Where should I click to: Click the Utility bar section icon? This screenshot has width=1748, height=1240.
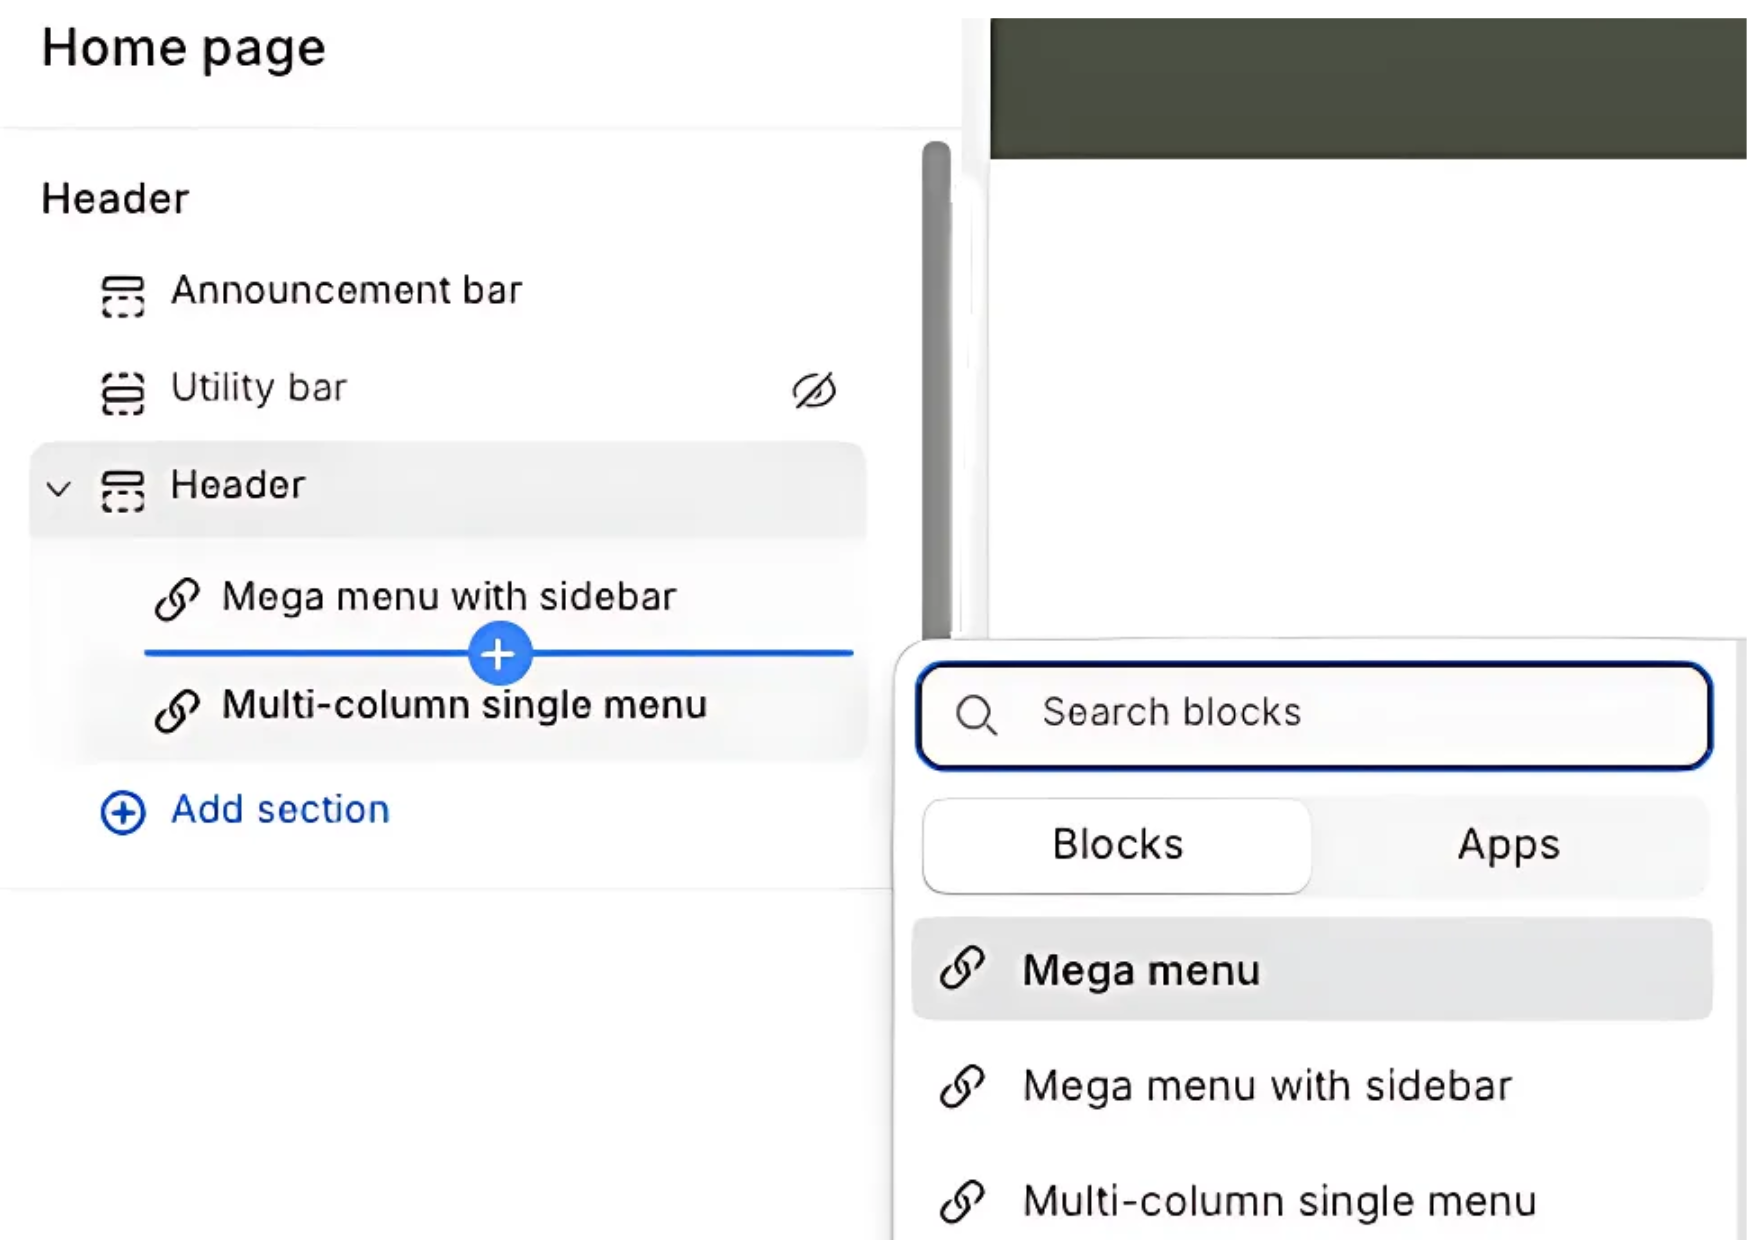click(123, 393)
